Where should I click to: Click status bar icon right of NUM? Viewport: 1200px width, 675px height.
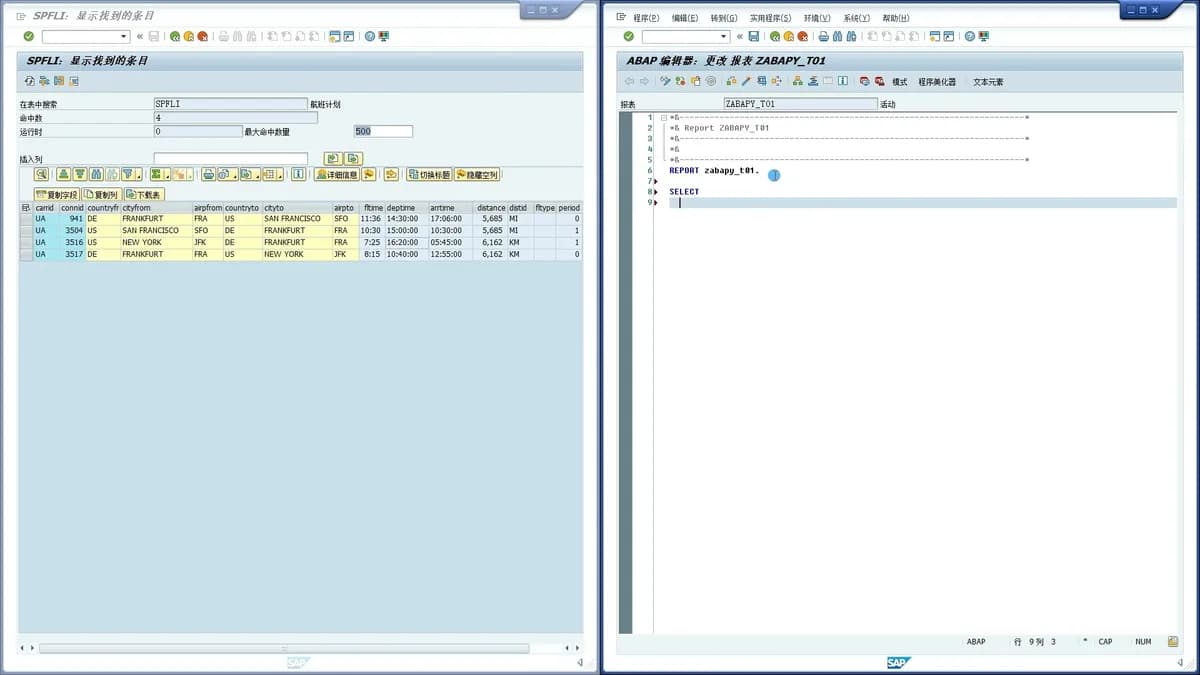[x=1172, y=641]
